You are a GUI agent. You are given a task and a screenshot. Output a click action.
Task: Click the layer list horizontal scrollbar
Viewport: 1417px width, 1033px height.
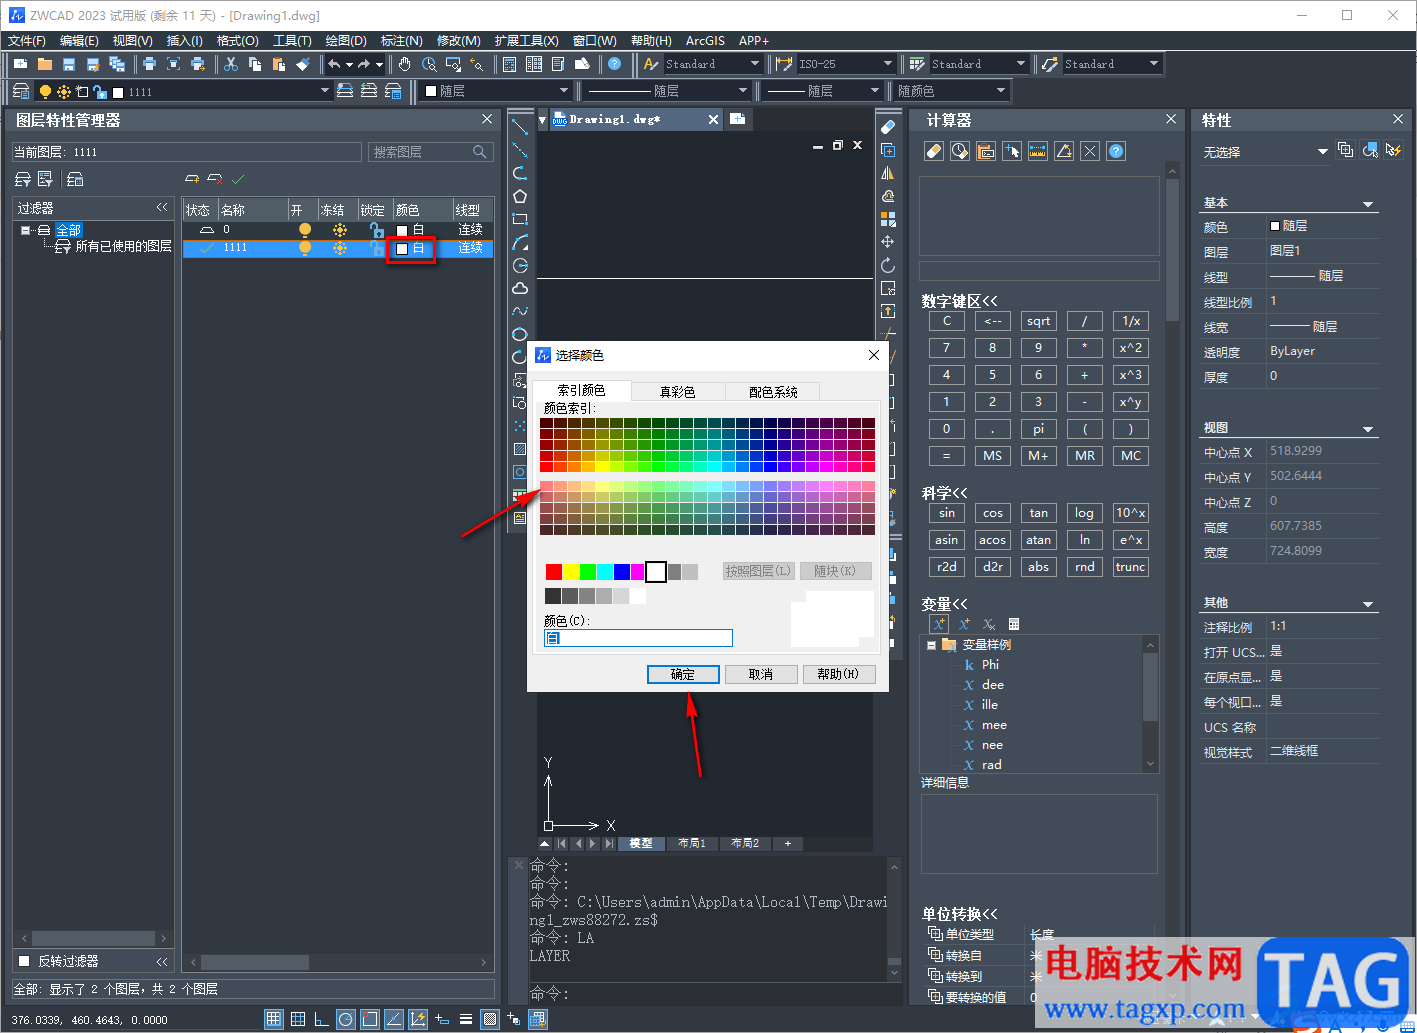coord(338,962)
